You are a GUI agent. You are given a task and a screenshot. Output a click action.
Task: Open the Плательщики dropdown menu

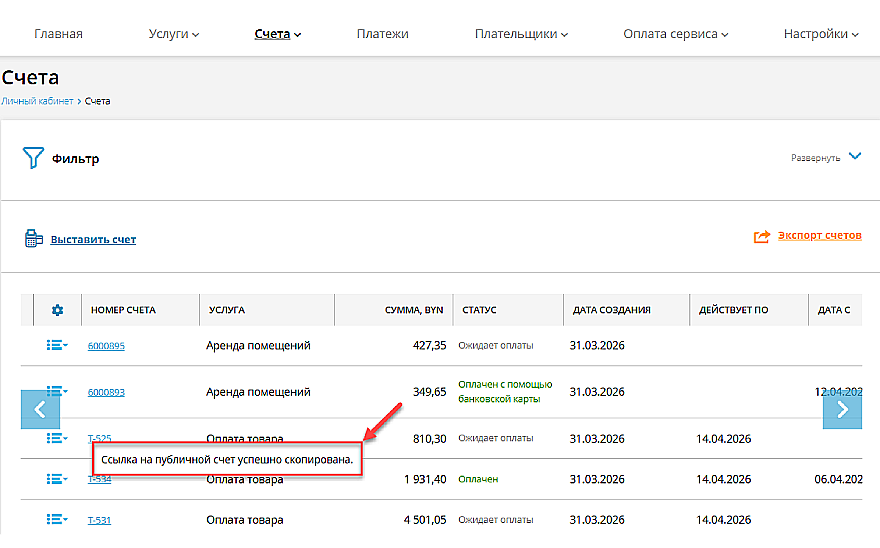(x=521, y=34)
